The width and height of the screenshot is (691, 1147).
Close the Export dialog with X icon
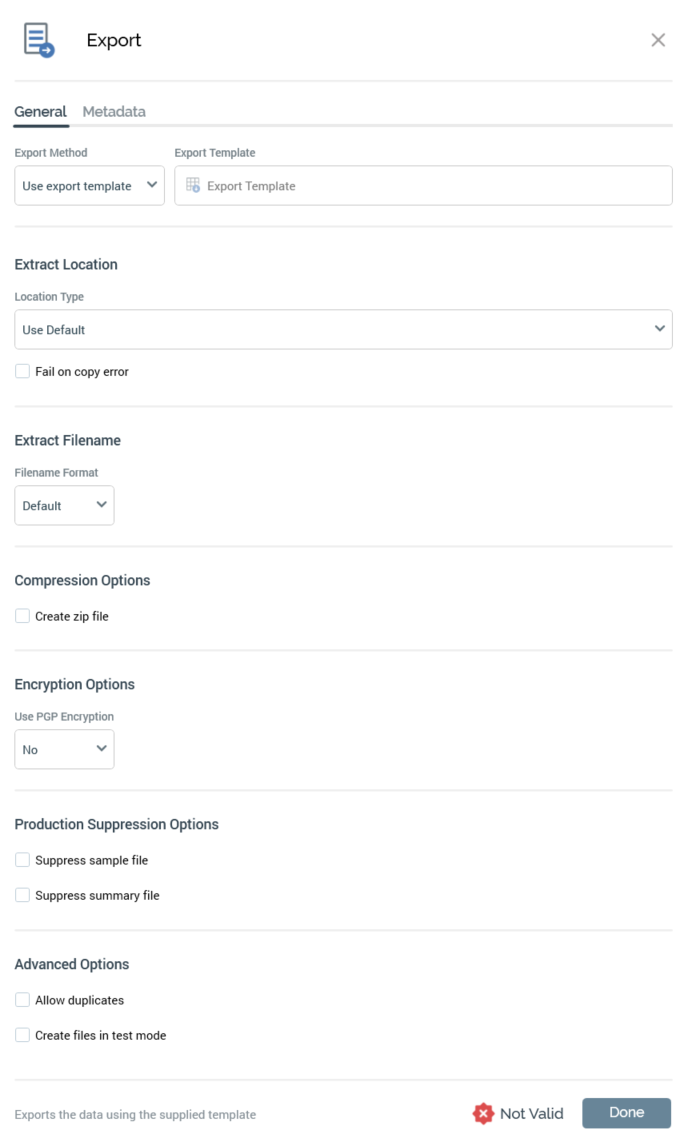(658, 40)
